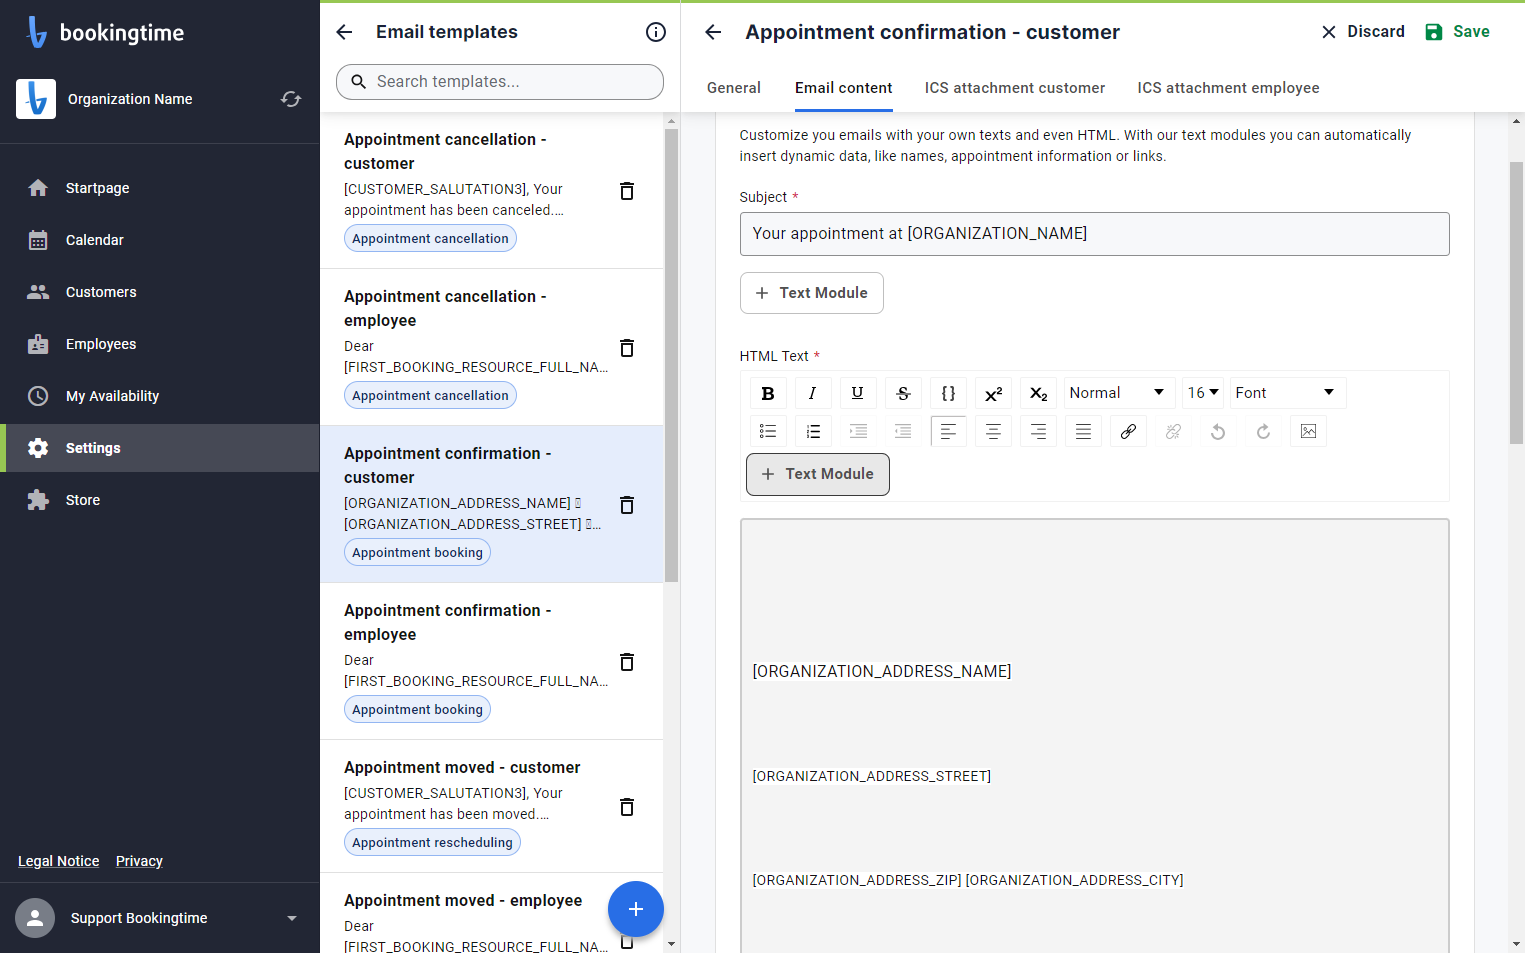The image size is (1525, 953).
Task: Open Font family dropdown
Action: click(1288, 393)
